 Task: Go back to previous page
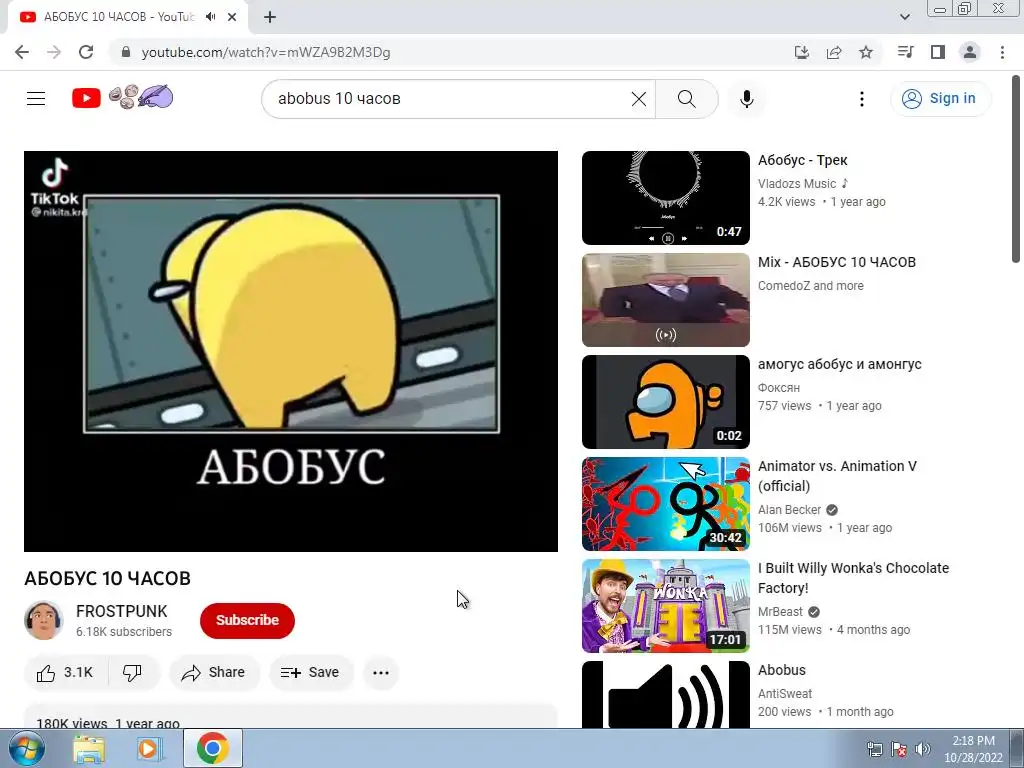point(22,52)
